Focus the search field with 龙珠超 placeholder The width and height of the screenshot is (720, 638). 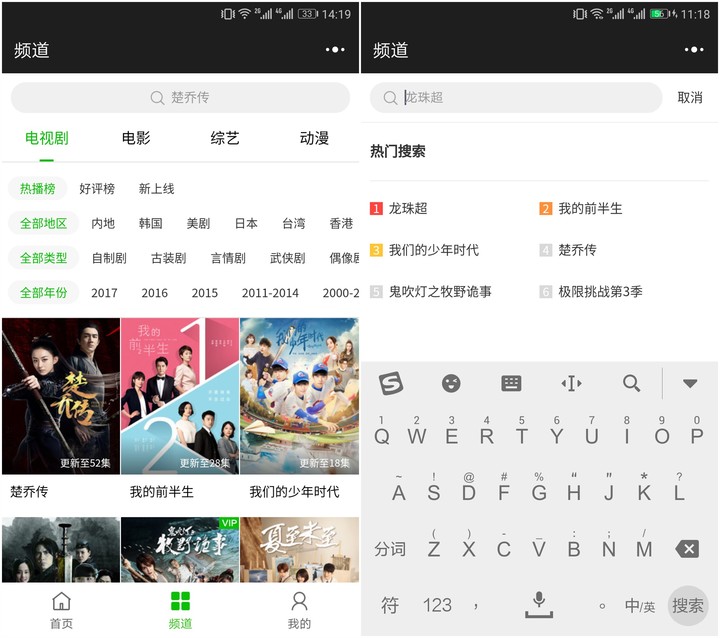(x=516, y=97)
